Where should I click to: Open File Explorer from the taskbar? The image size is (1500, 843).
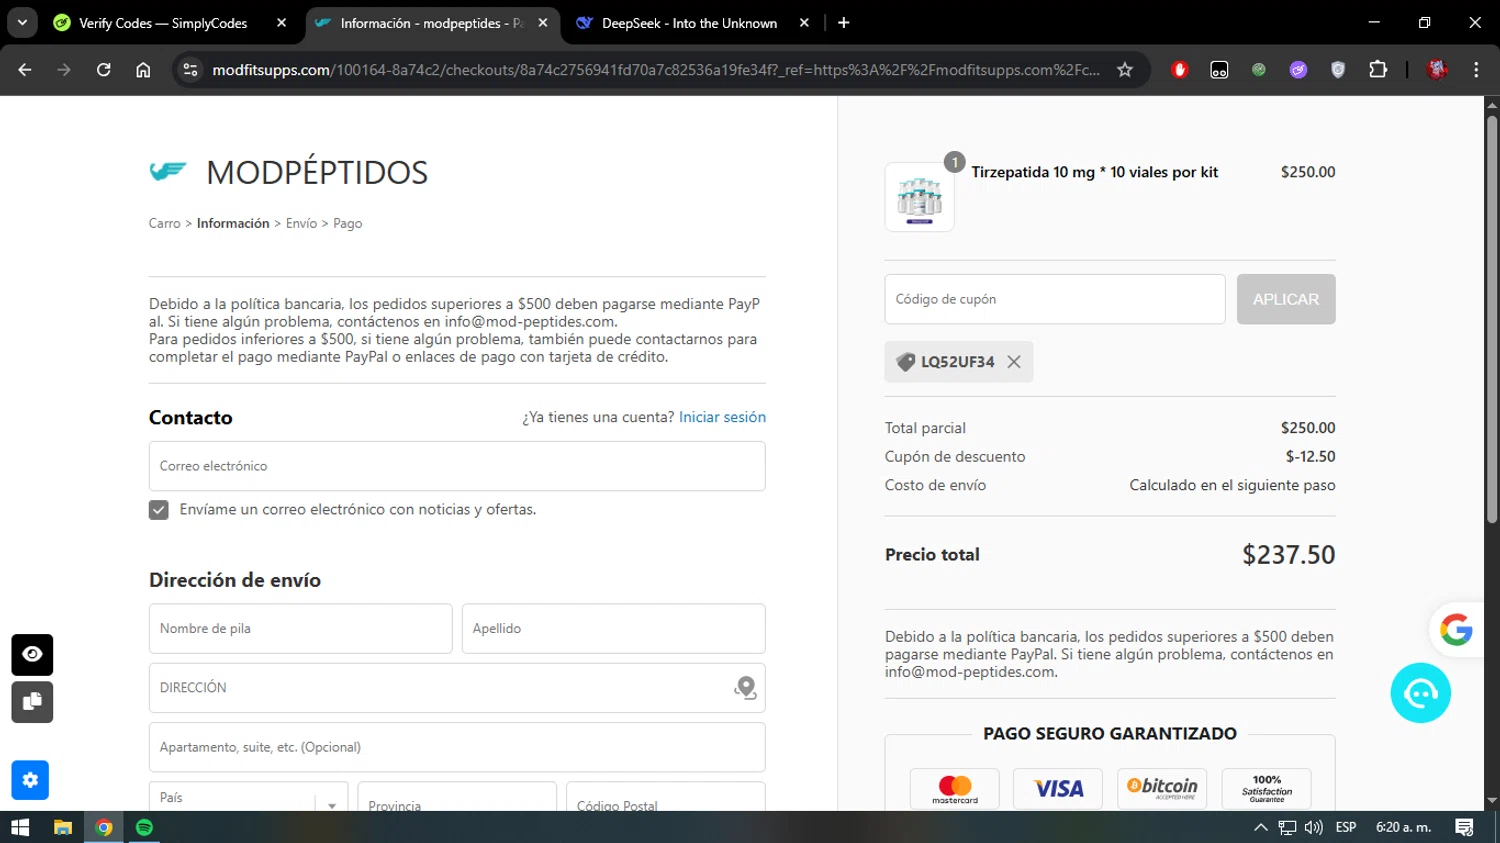tap(63, 827)
